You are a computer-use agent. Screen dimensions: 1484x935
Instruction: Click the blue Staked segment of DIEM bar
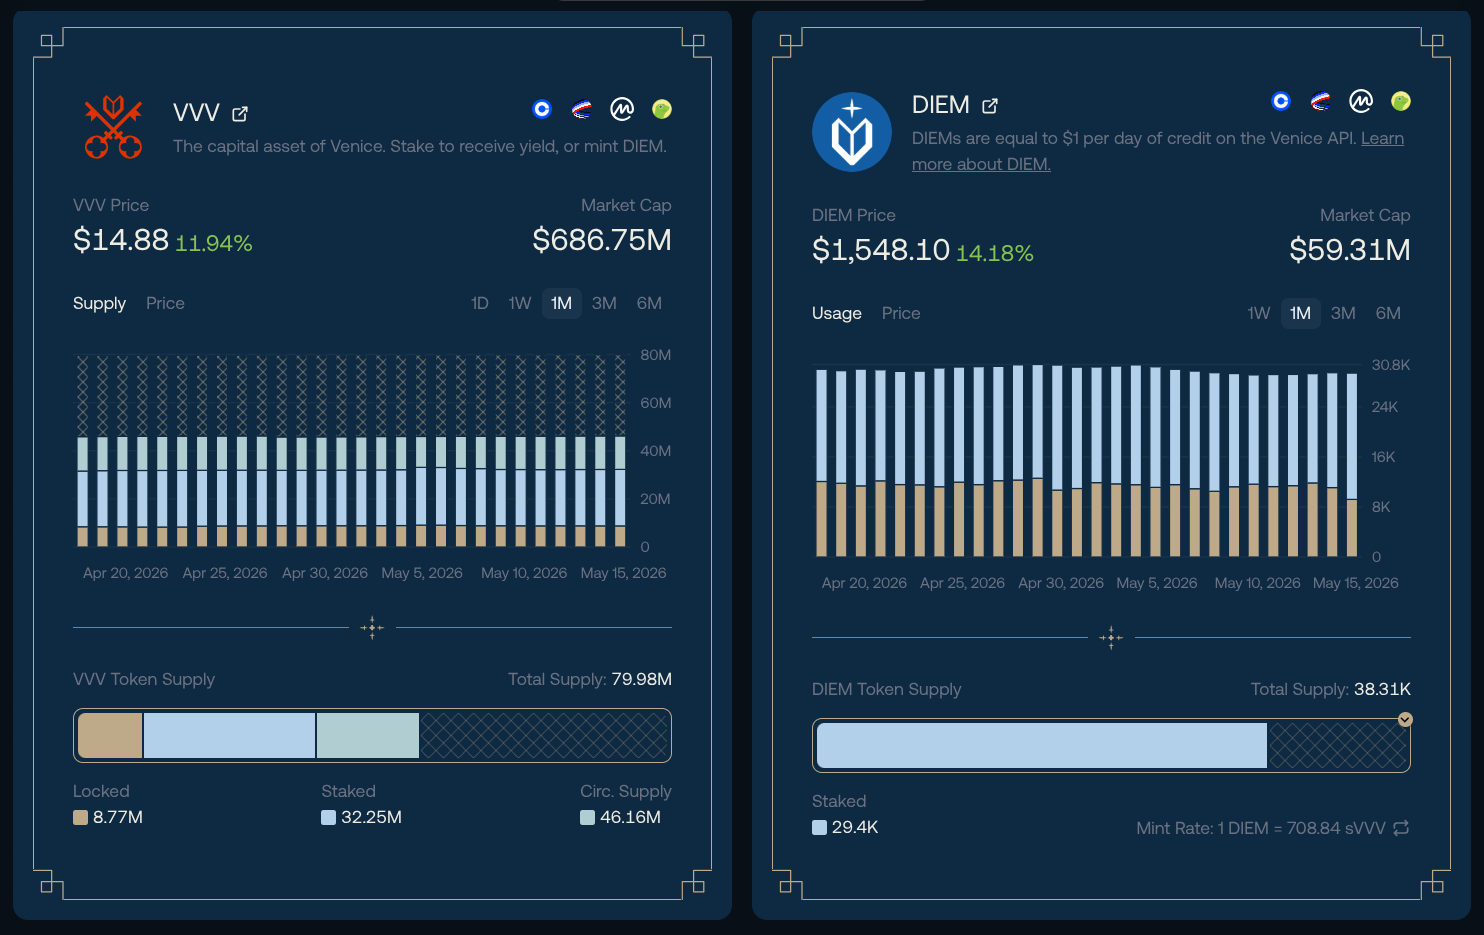tap(1042, 745)
